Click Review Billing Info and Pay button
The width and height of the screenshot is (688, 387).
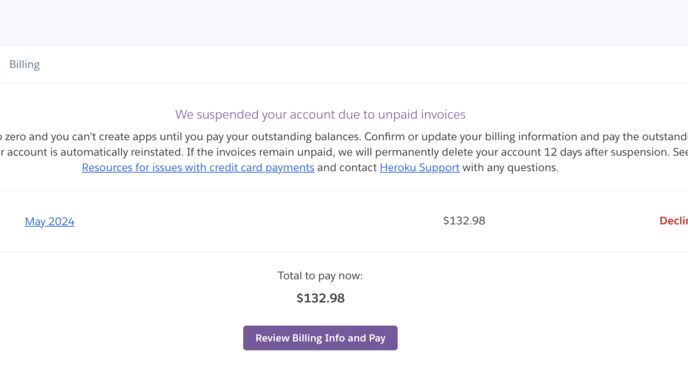point(320,338)
